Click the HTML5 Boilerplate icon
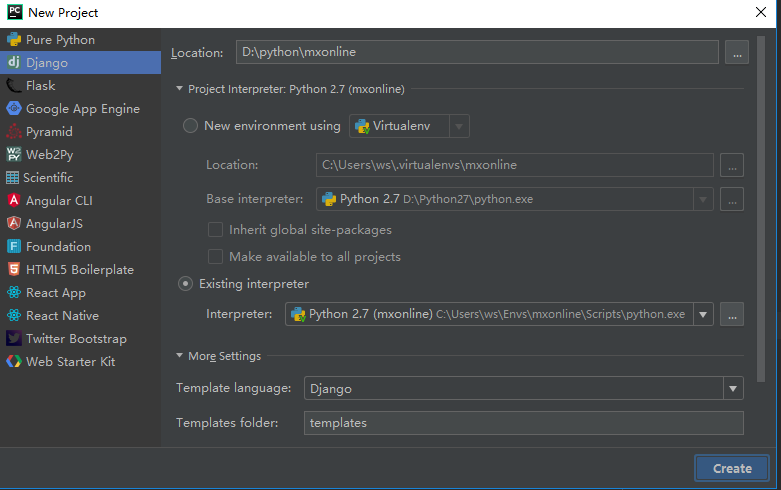This screenshot has width=781, height=490. (14, 269)
